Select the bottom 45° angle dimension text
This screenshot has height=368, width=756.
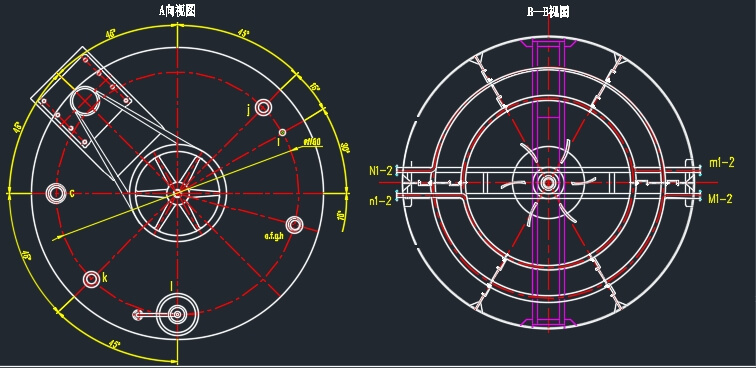114,344
